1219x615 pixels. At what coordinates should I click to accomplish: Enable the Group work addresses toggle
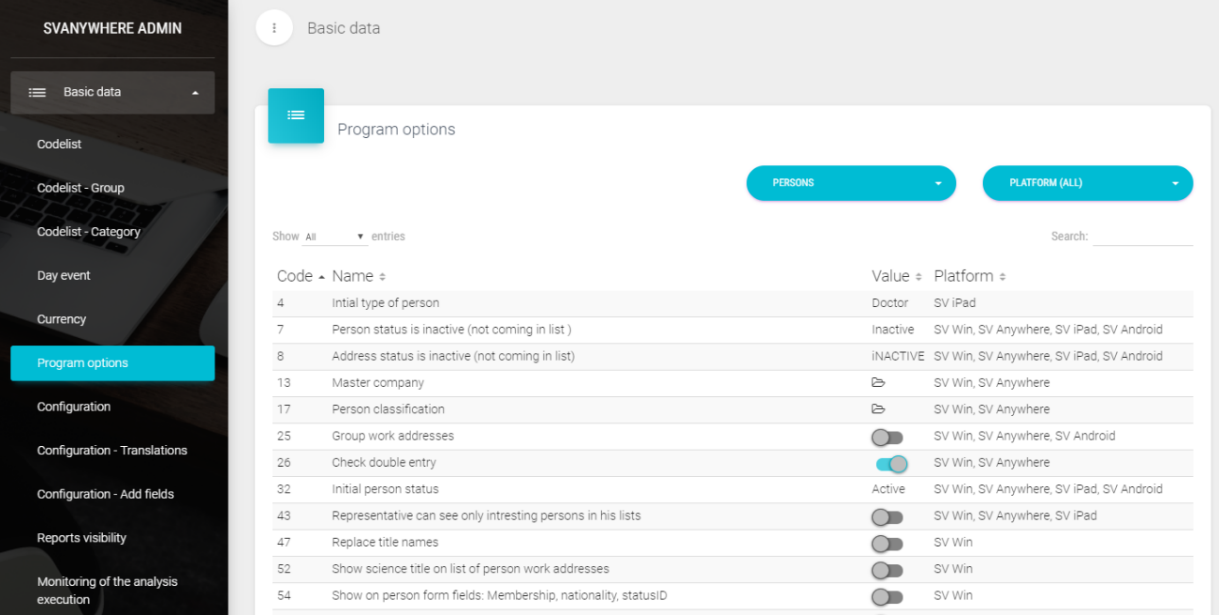(887, 437)
